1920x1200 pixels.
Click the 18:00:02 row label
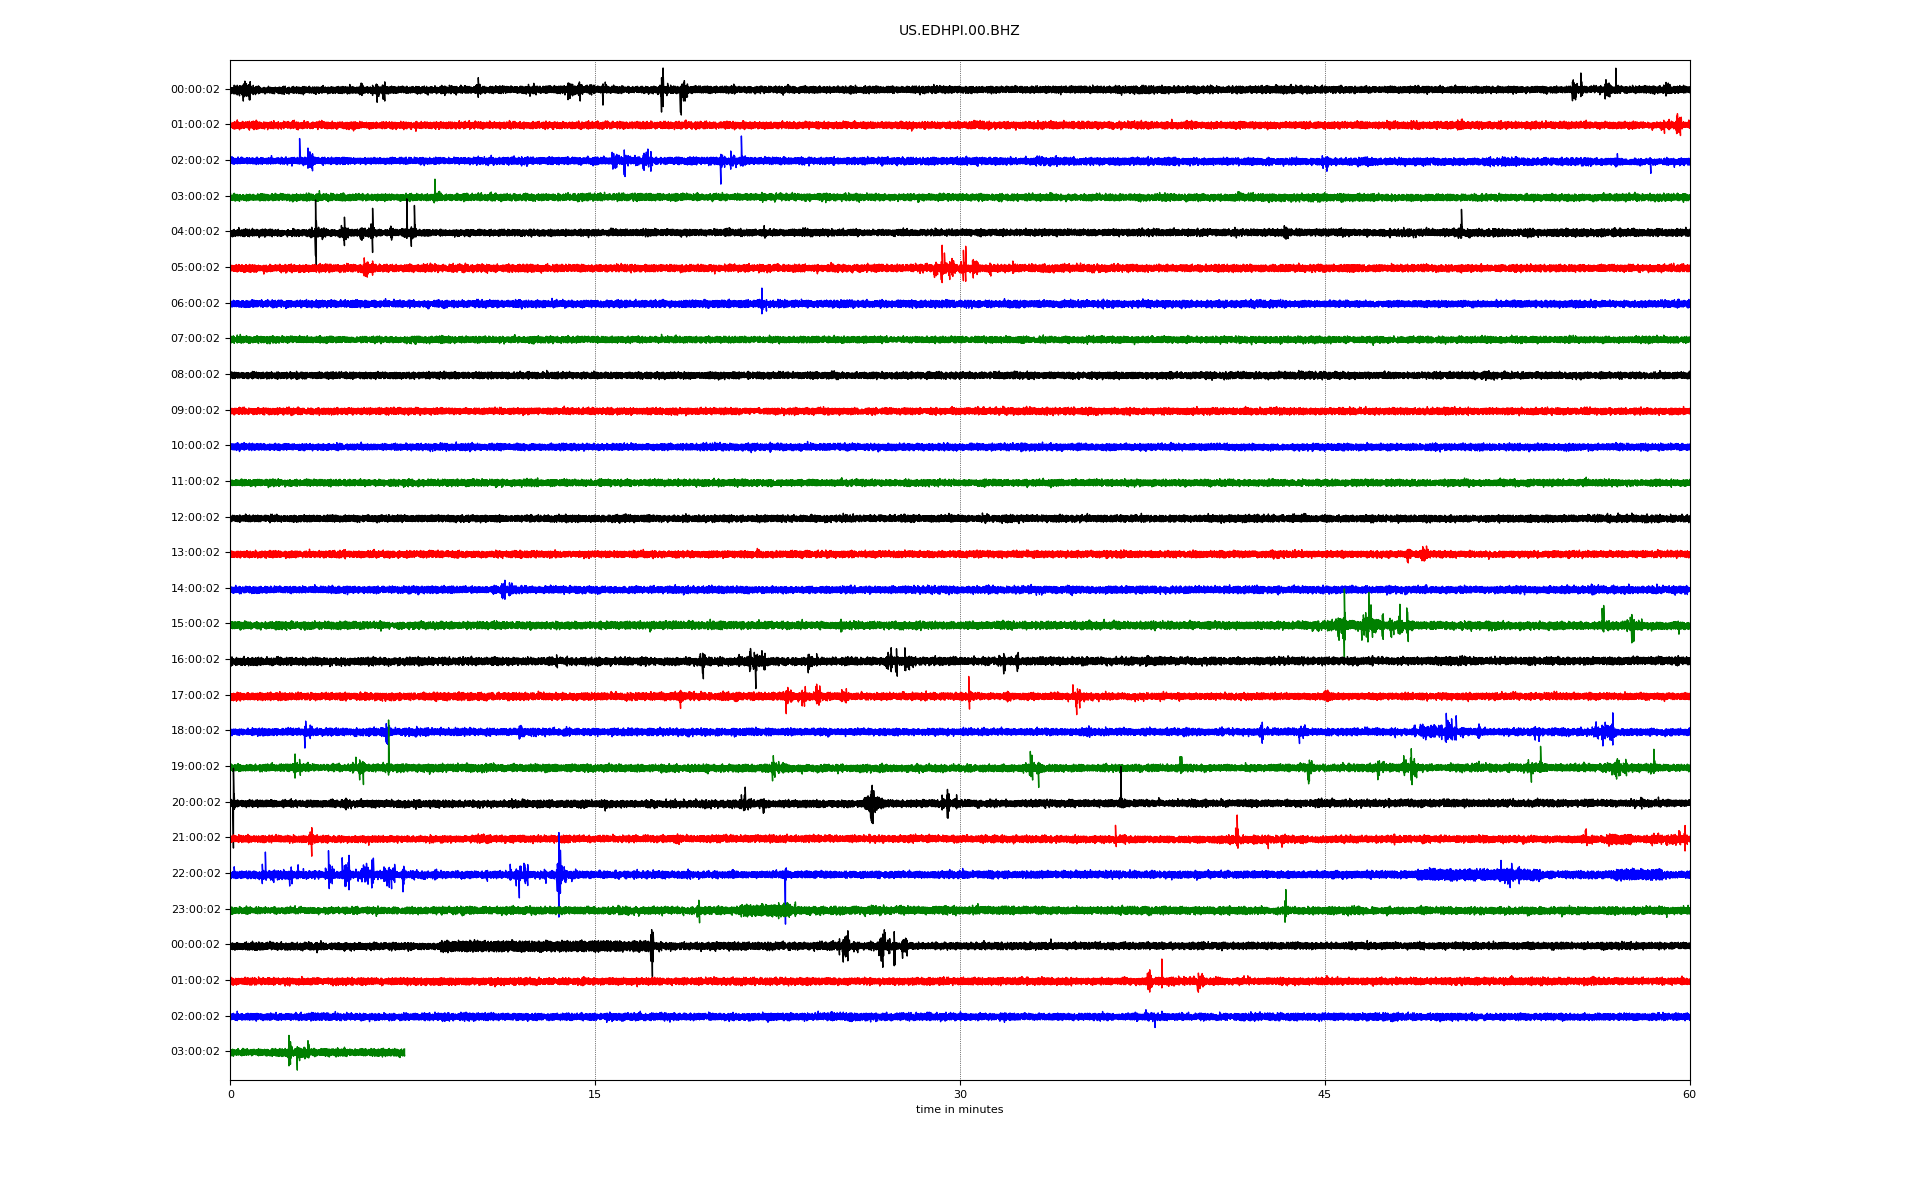coord(195,731)
